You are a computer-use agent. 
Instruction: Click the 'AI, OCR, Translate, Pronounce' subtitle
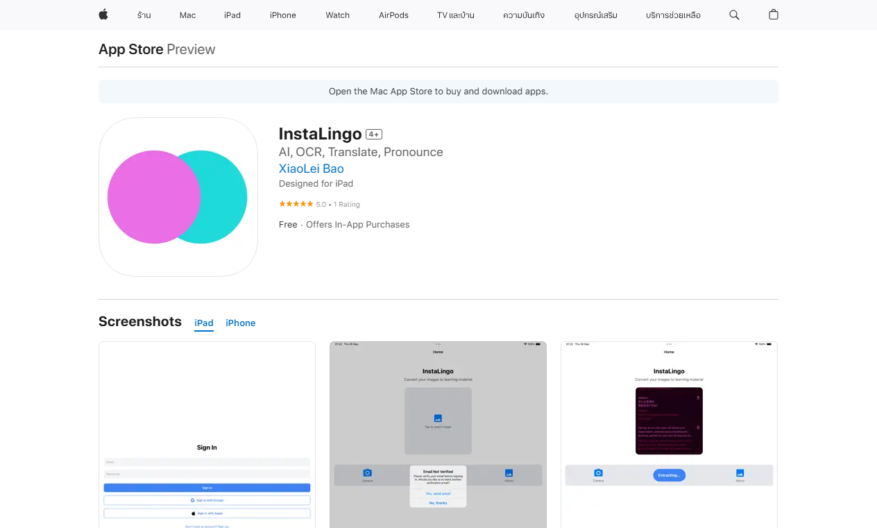pos(361,152)
